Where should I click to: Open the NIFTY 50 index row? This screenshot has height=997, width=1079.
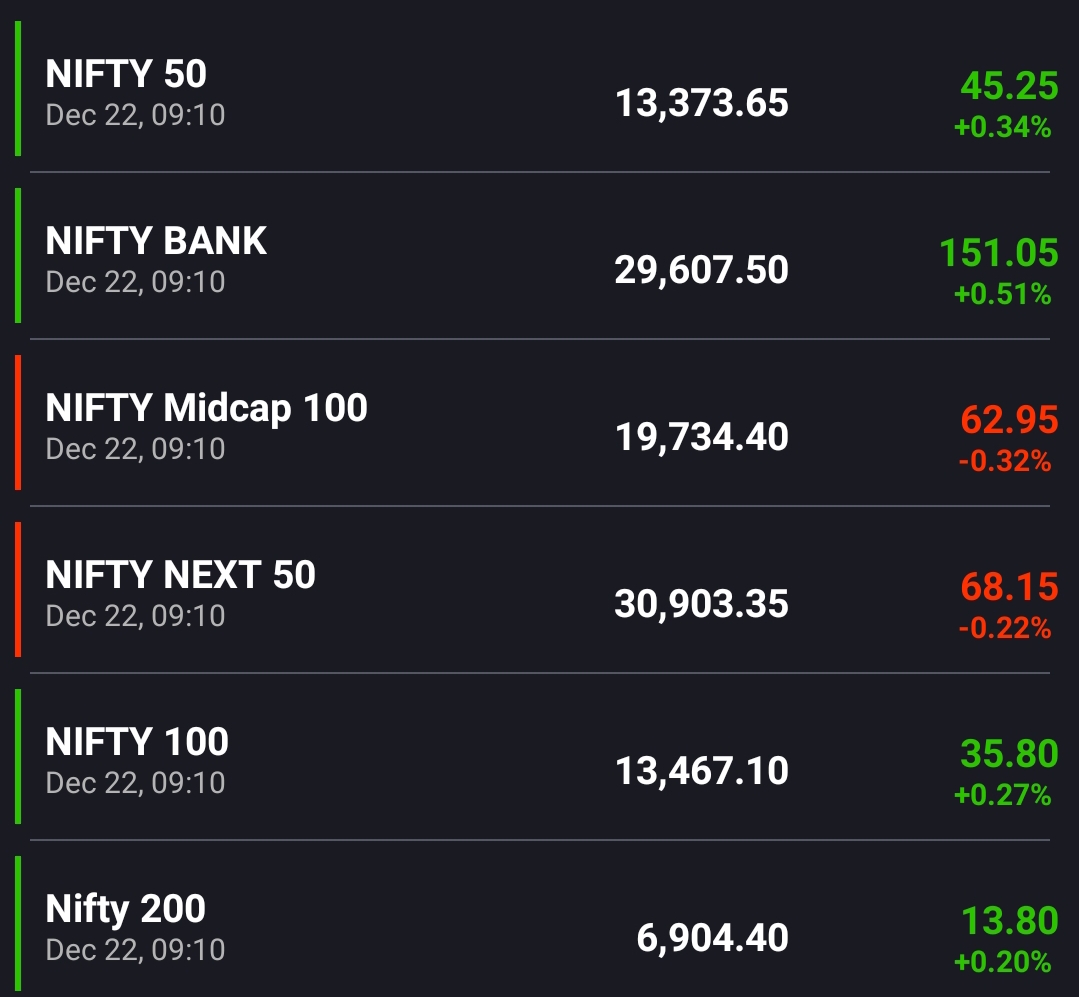click(x=126, y=74)
